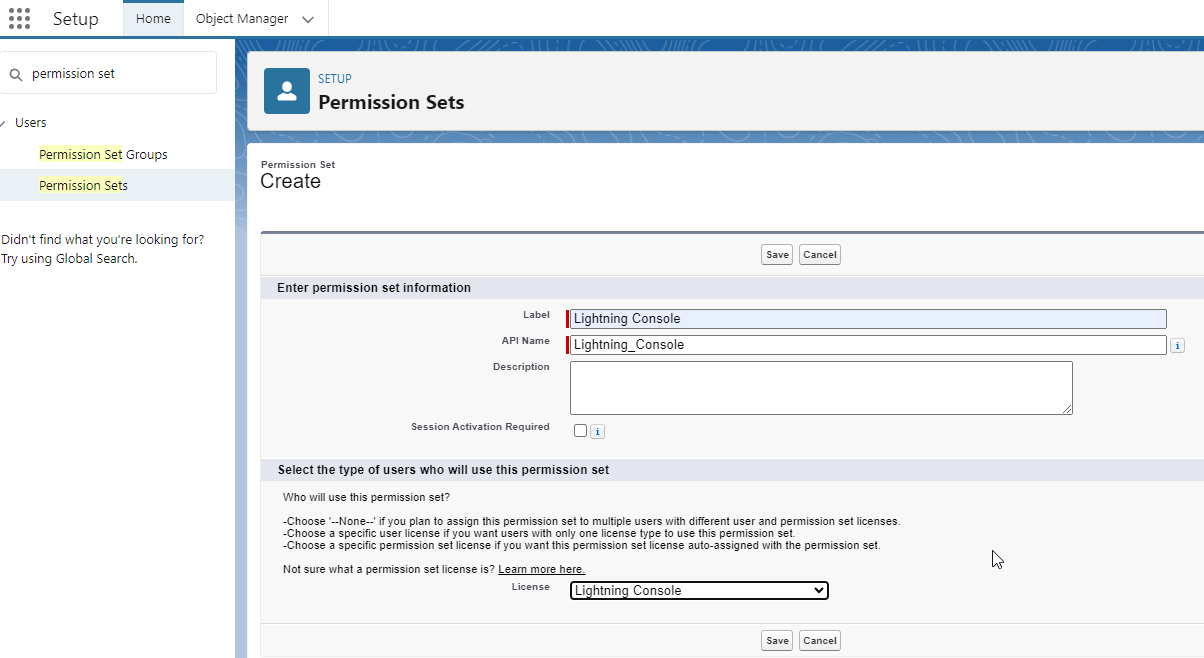Enable the Session Activation Required checkbox
The width and height of the screenshot is (1204, 658).
[580, 430]
